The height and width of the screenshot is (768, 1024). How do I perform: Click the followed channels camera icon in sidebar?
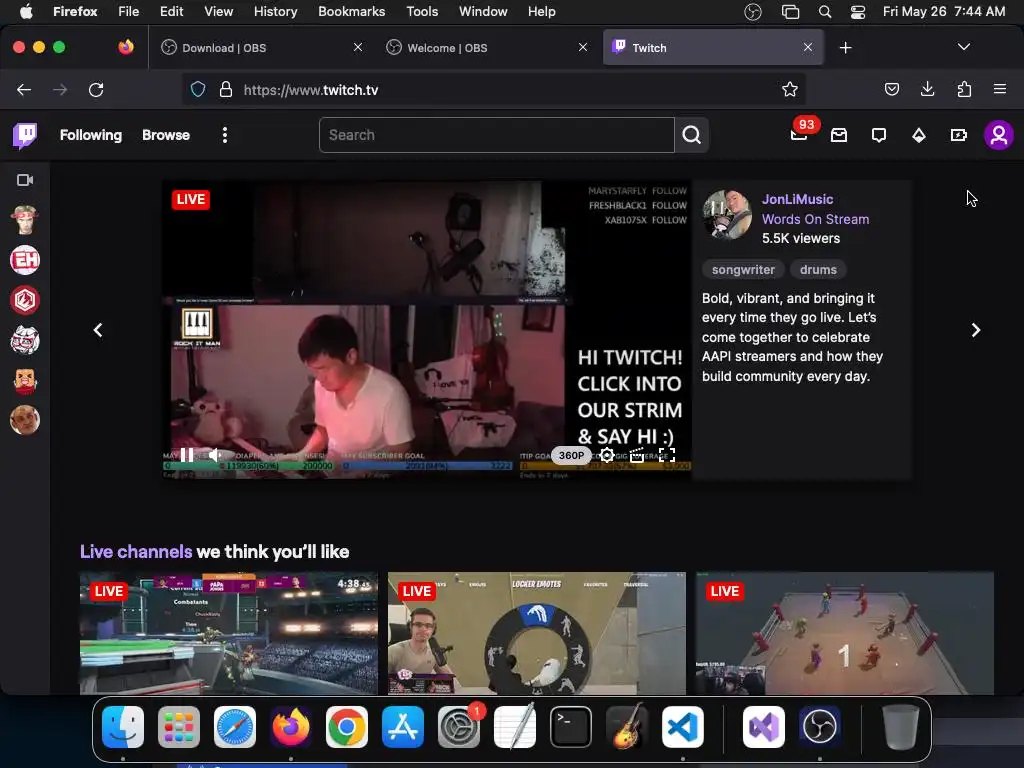25,180
